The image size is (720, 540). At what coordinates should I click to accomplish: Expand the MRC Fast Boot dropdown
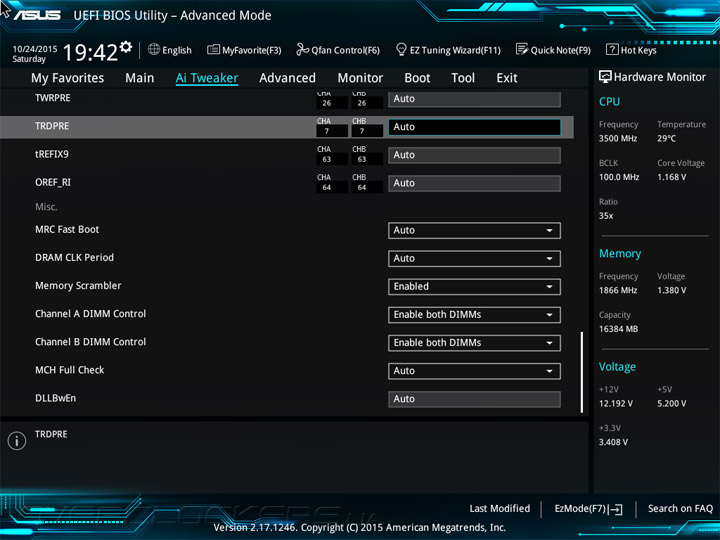point(474,231)
